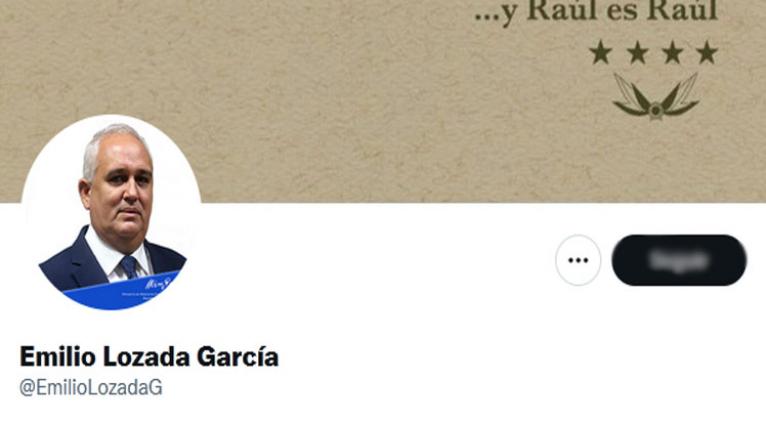
Task: Click the winged laurel emblem in banner
Action: (656, 97)
